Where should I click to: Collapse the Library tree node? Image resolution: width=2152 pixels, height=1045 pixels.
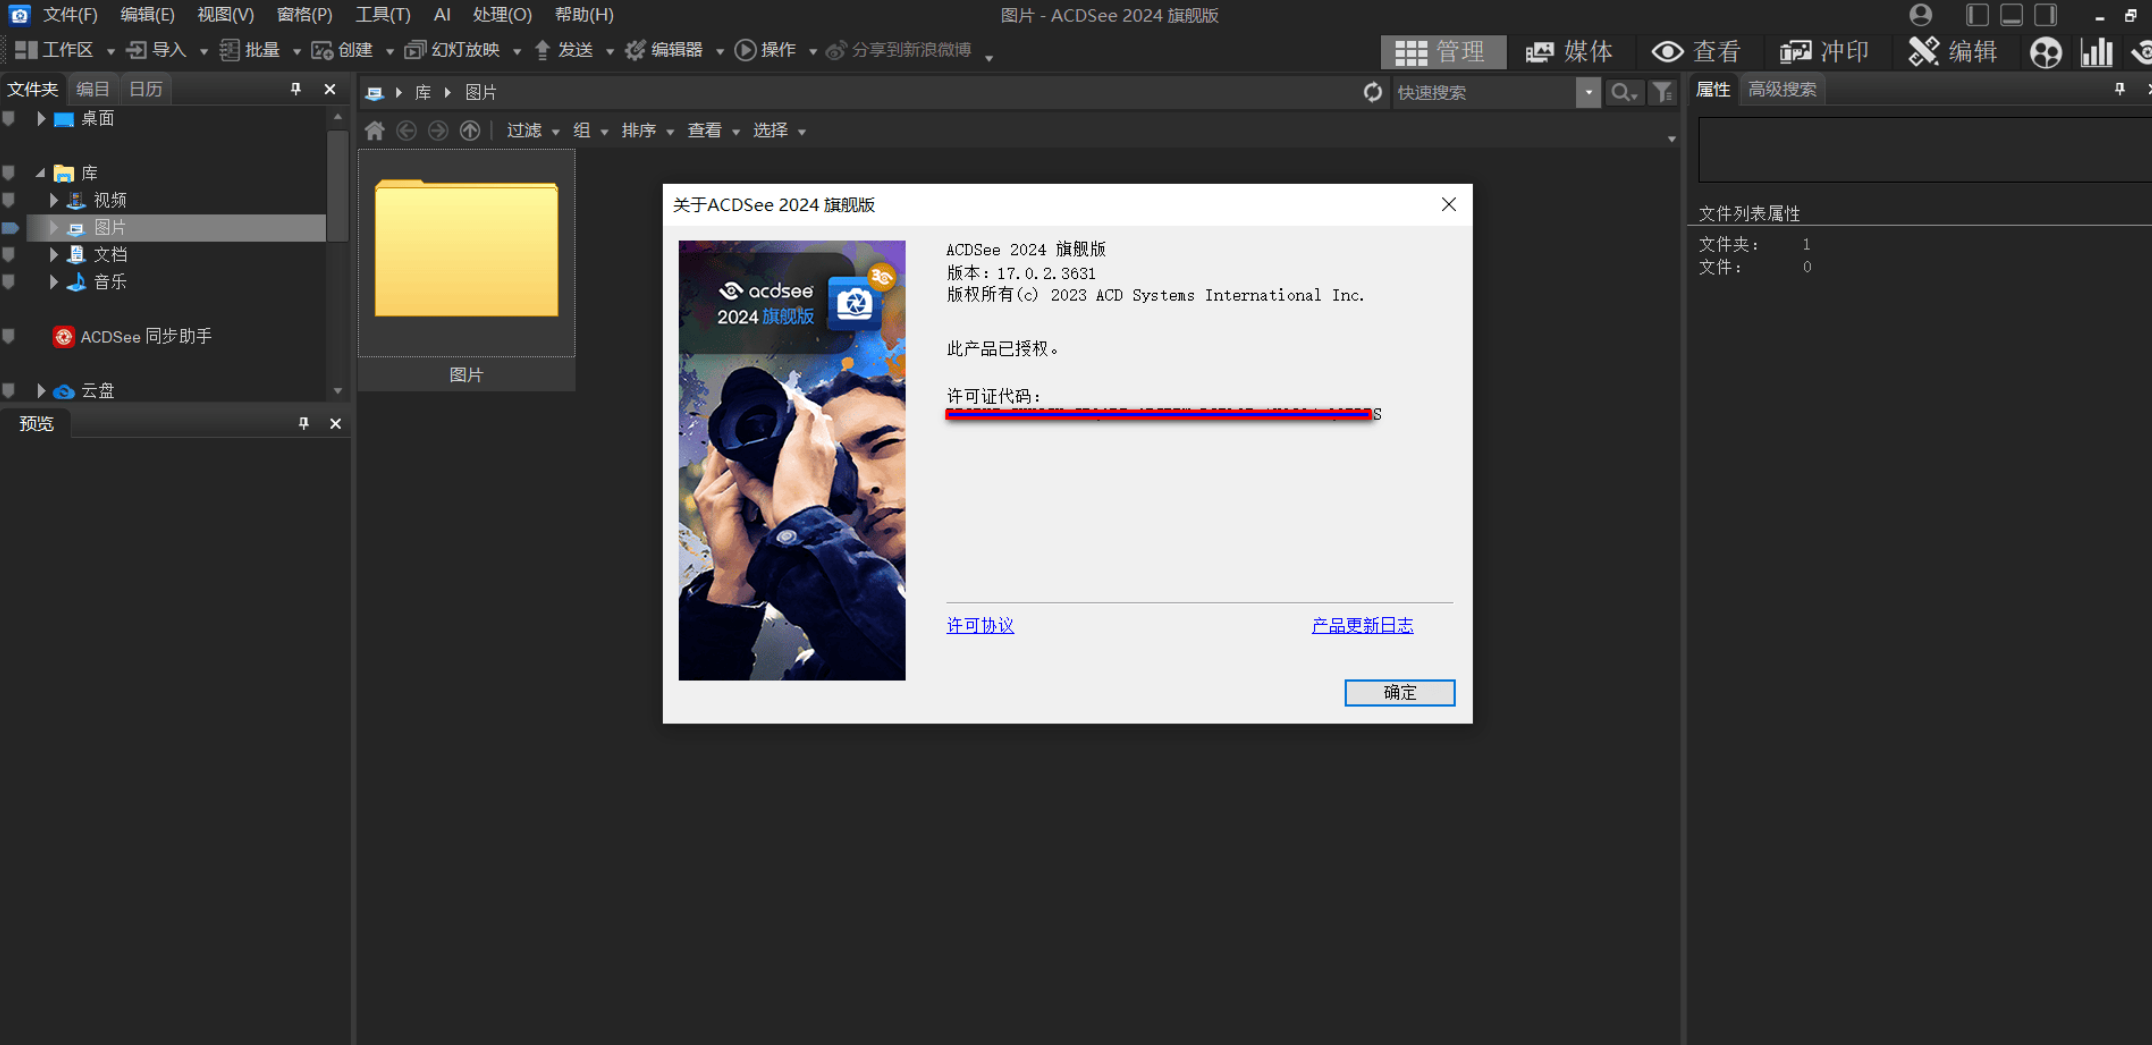41,173
